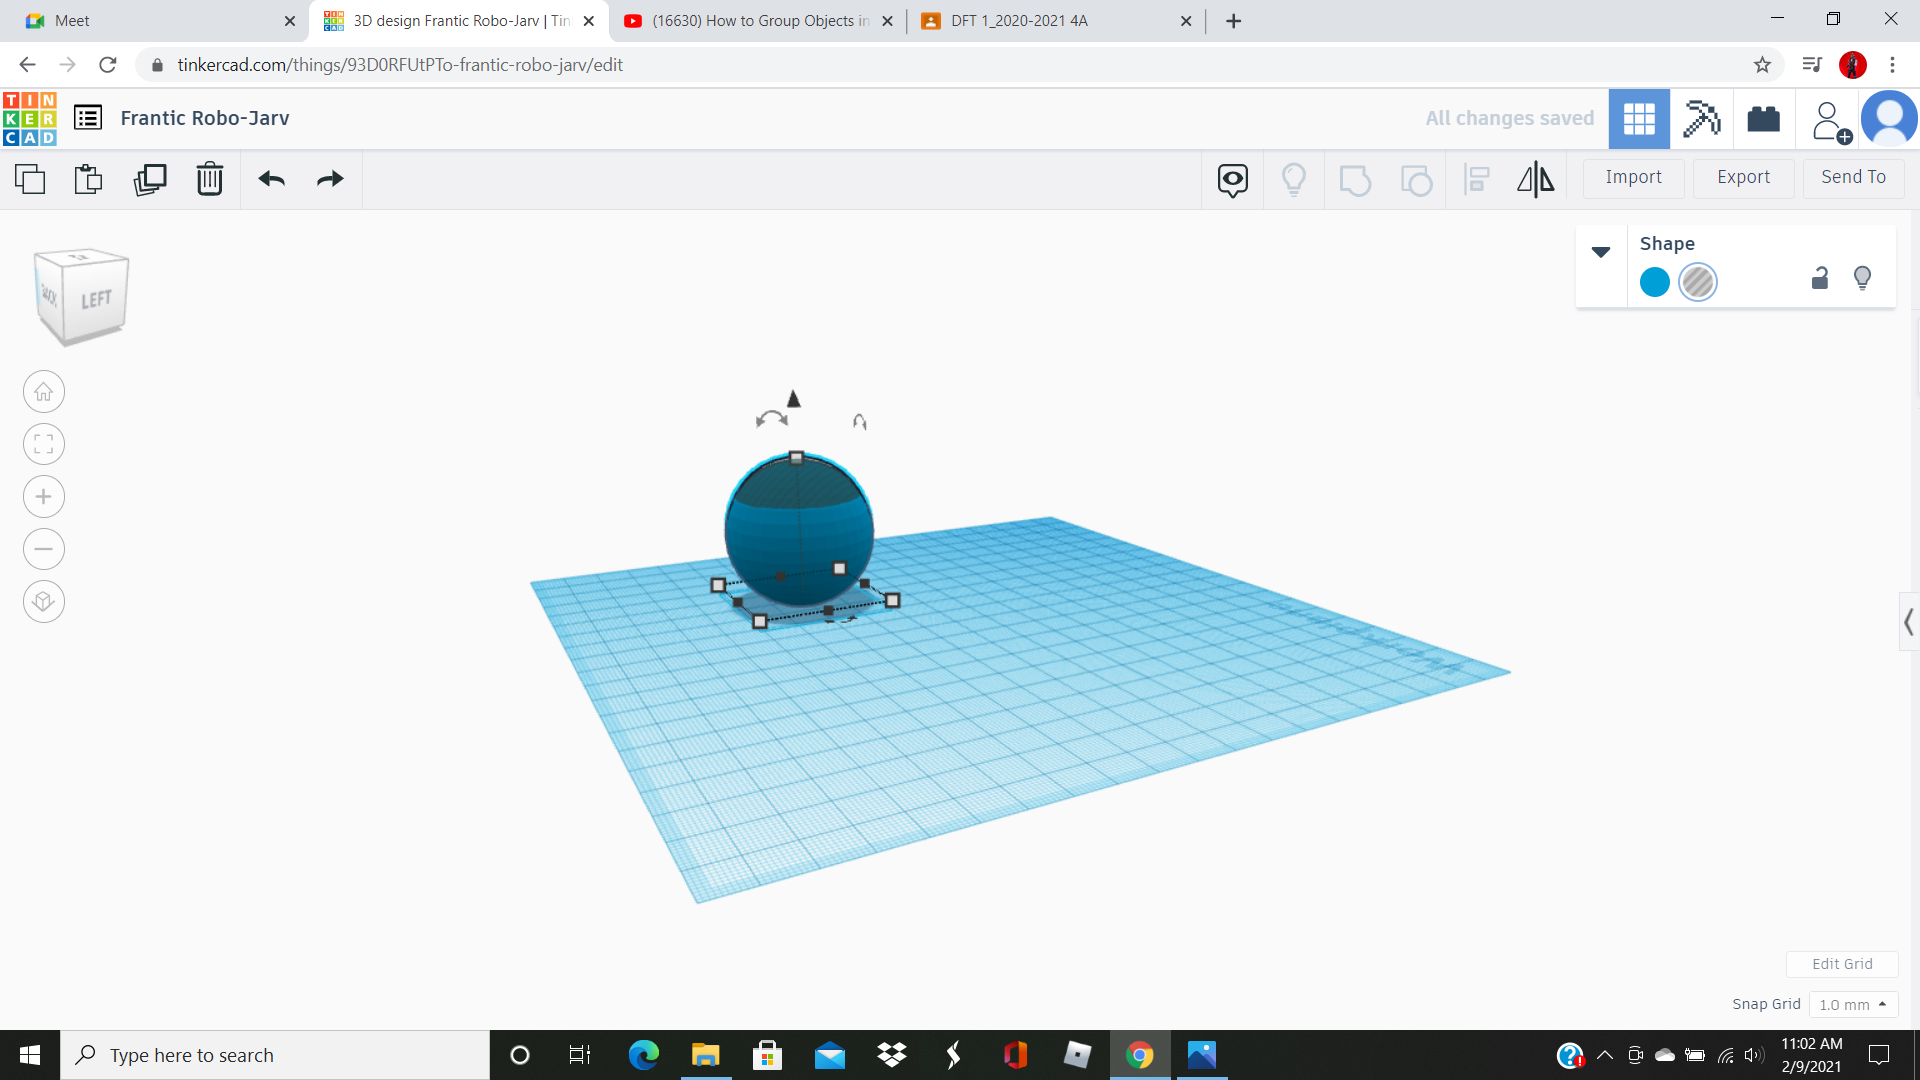The width and height of the screenshot is (1920, 1080).
Task: Click the Home view icon
Action: 43,391
